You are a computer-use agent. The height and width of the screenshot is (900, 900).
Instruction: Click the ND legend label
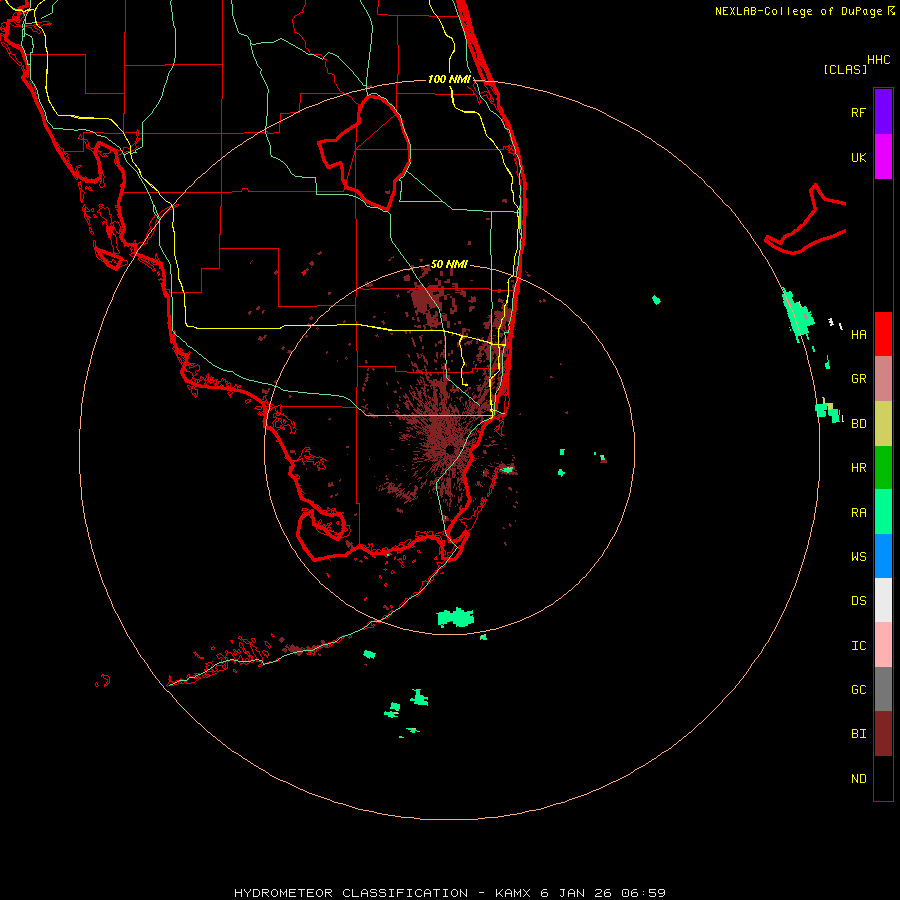click(858, 779)
